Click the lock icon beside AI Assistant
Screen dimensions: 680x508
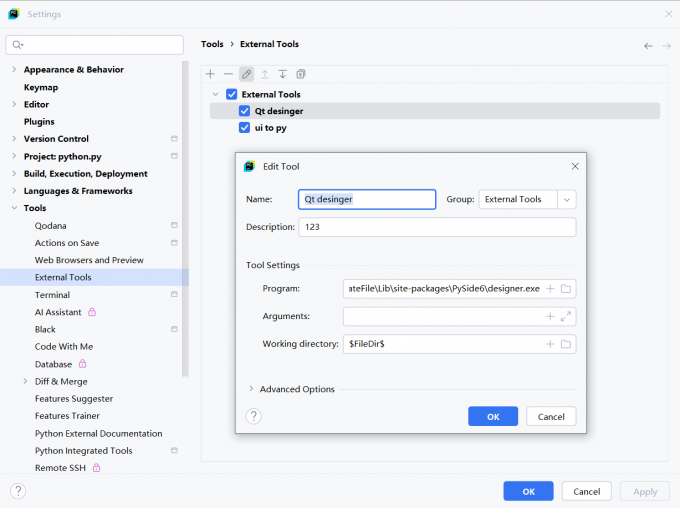click(92, 312)
